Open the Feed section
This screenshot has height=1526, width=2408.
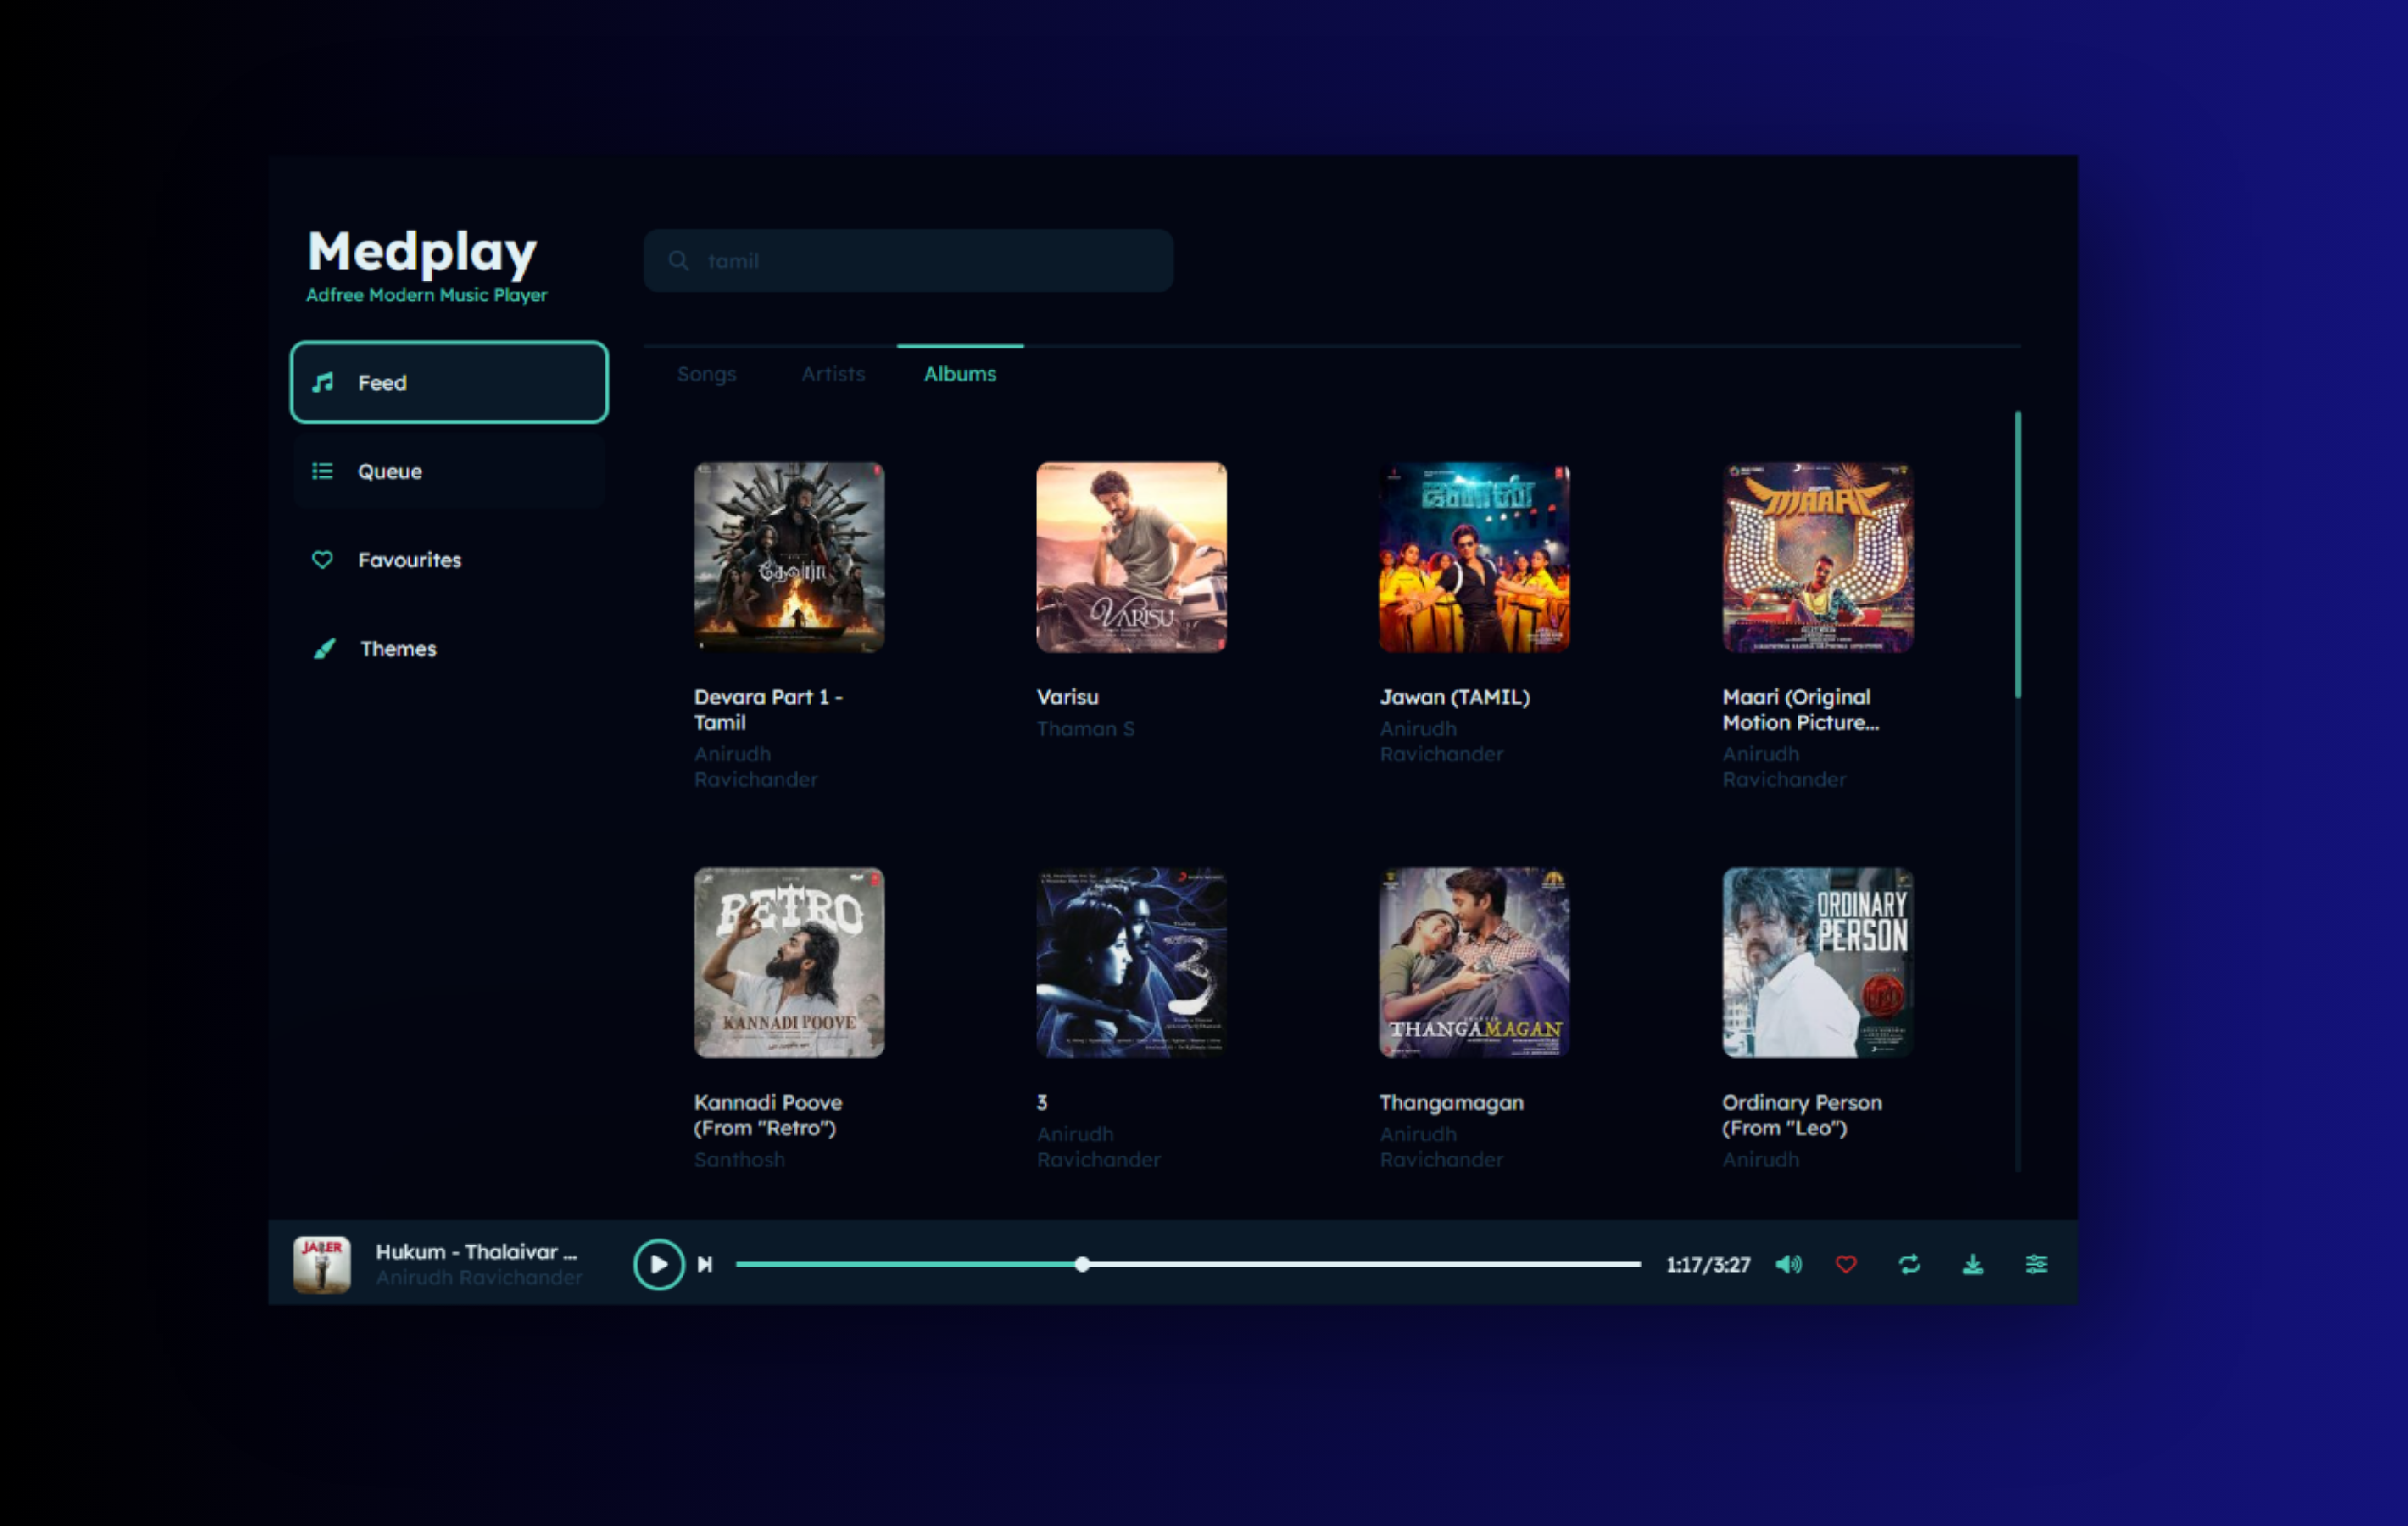(449, 382)
